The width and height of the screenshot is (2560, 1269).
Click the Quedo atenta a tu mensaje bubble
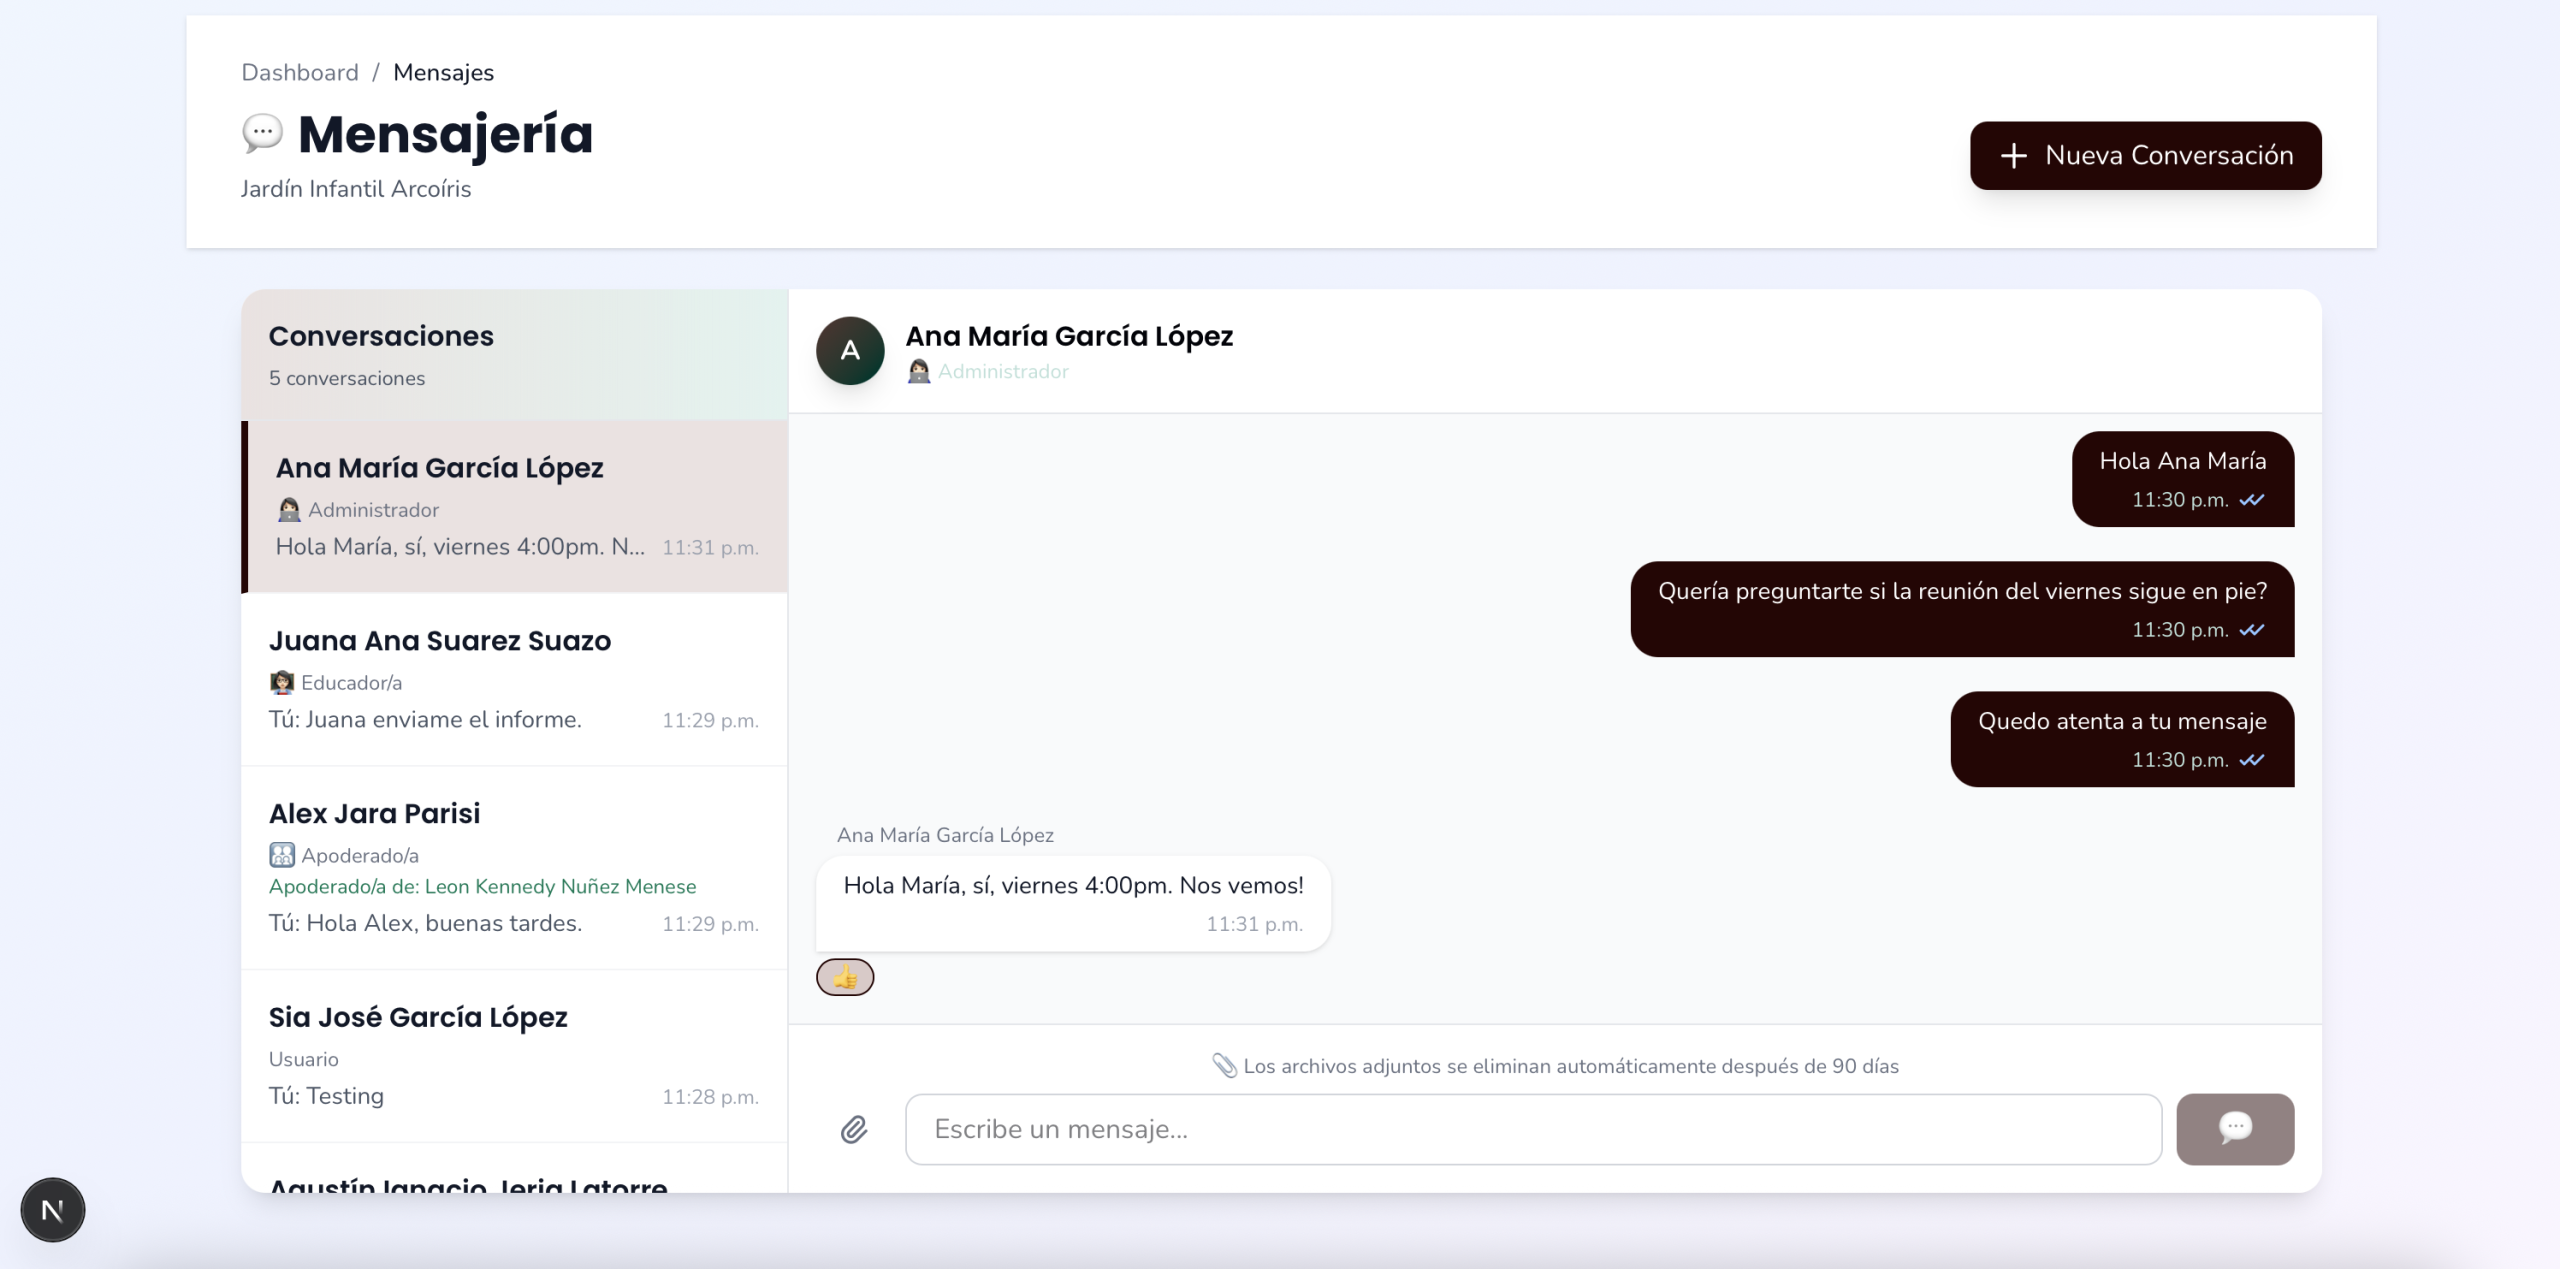pos(2122,739)
